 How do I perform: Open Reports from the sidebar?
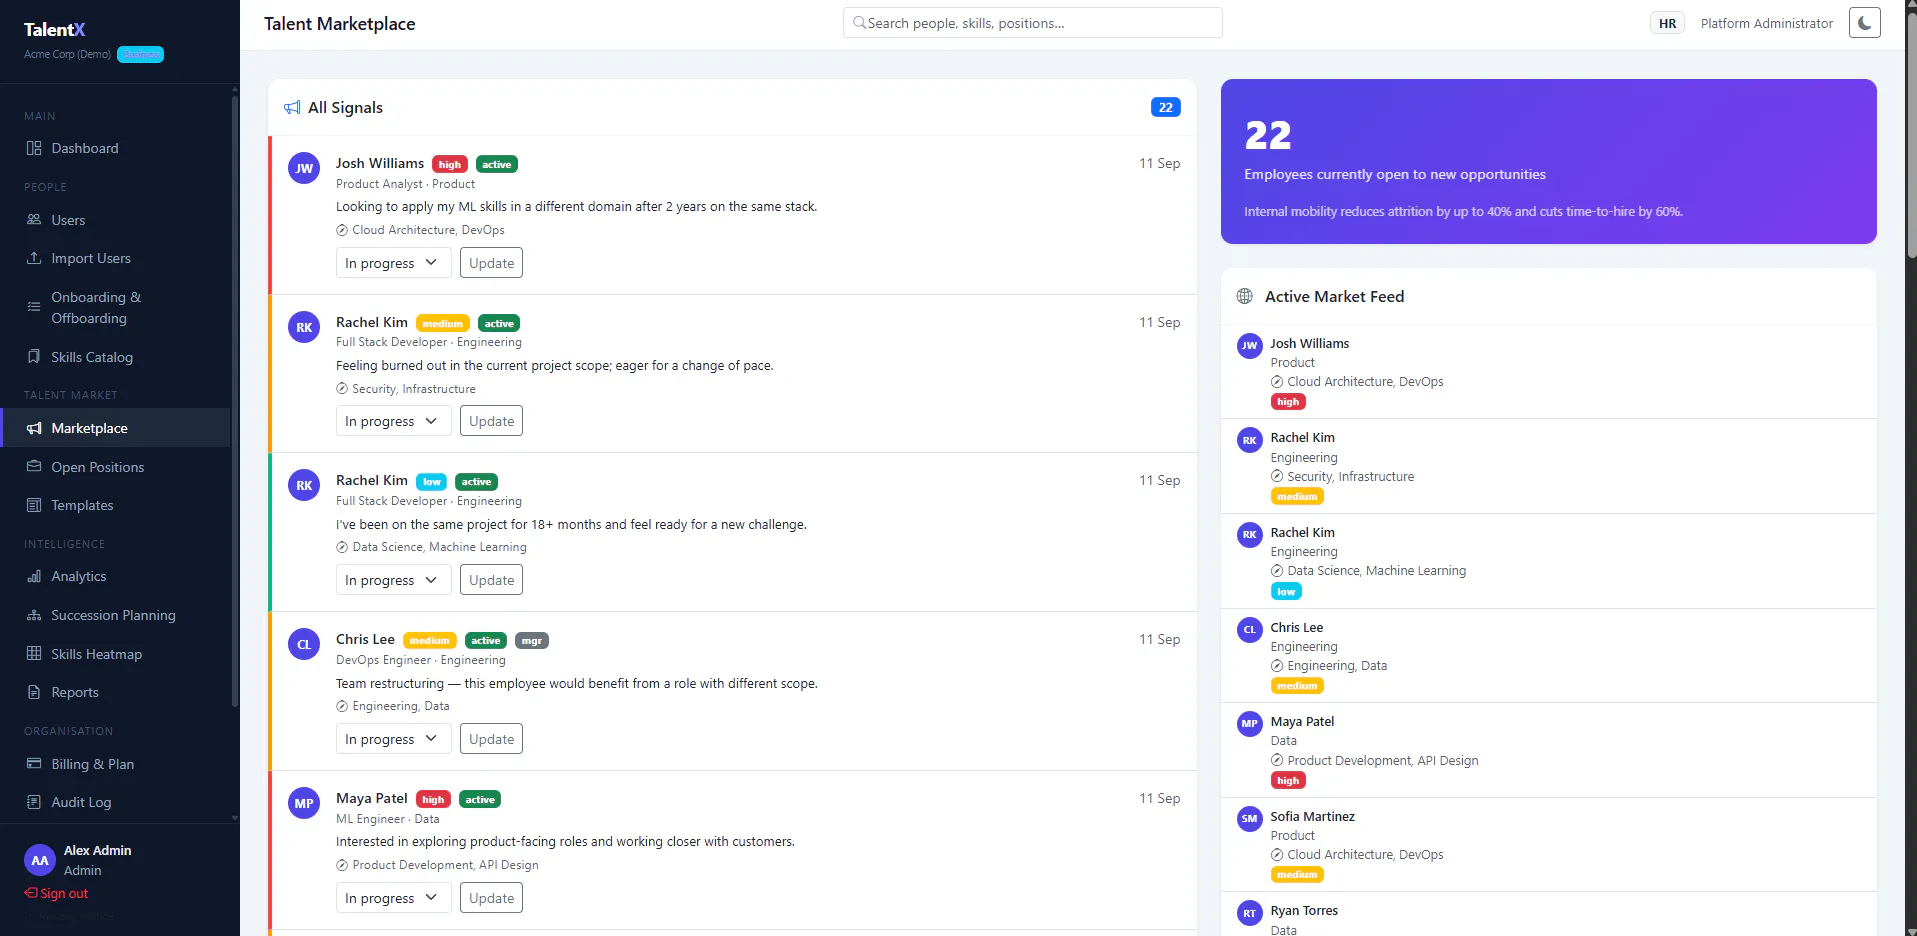[x=115, y=692]
